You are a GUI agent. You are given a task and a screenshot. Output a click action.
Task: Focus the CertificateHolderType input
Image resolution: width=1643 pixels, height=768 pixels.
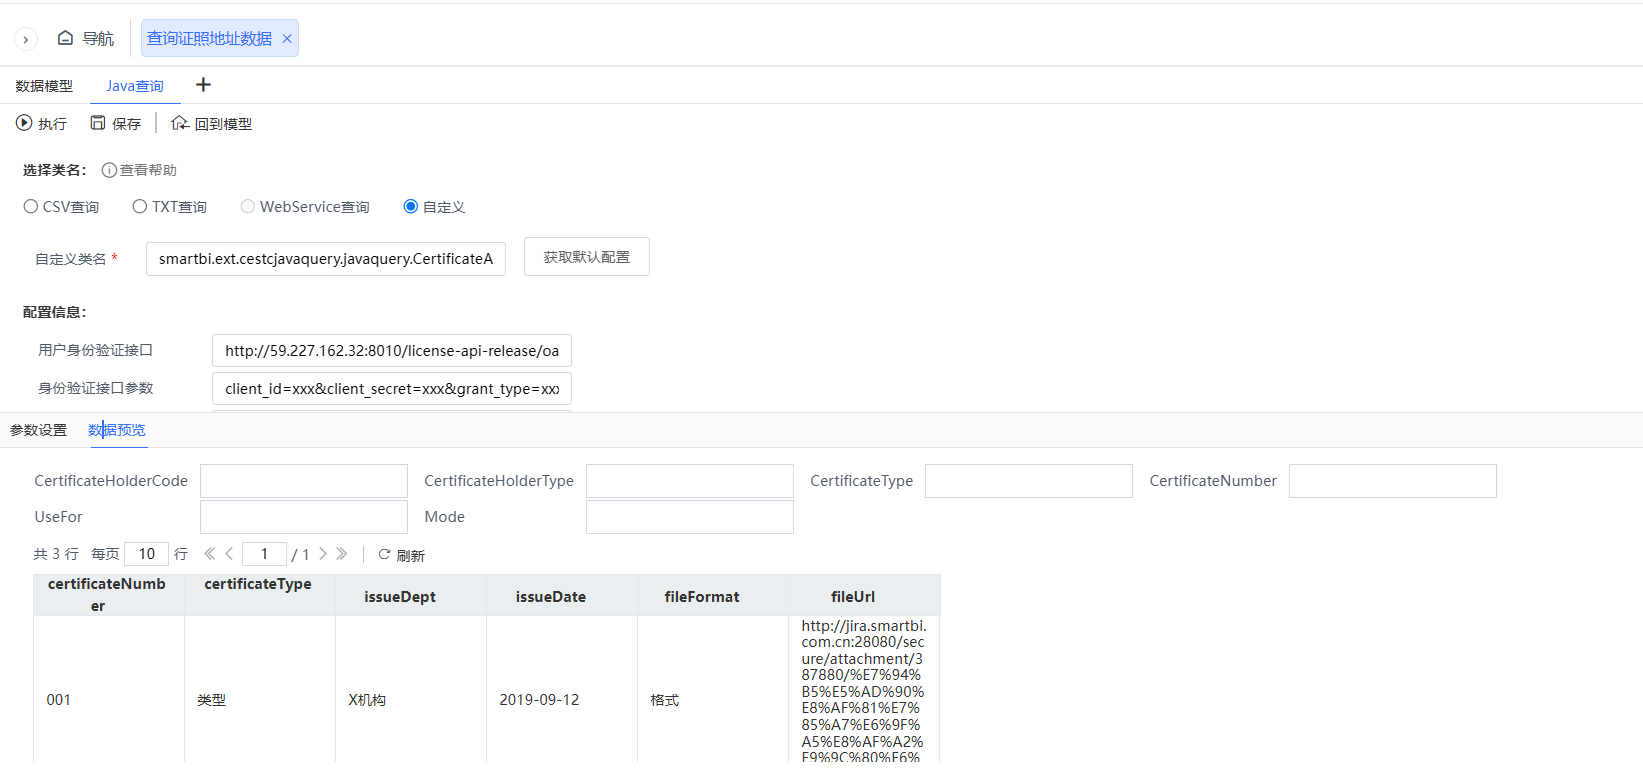(x=690, y=481)
